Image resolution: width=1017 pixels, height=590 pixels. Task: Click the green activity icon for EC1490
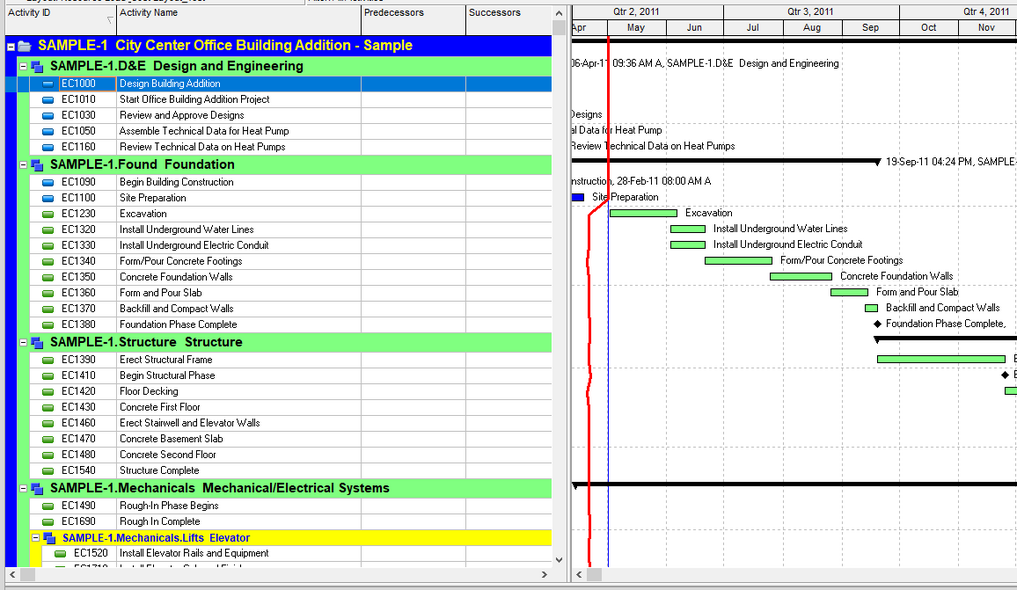coord(48,506)
